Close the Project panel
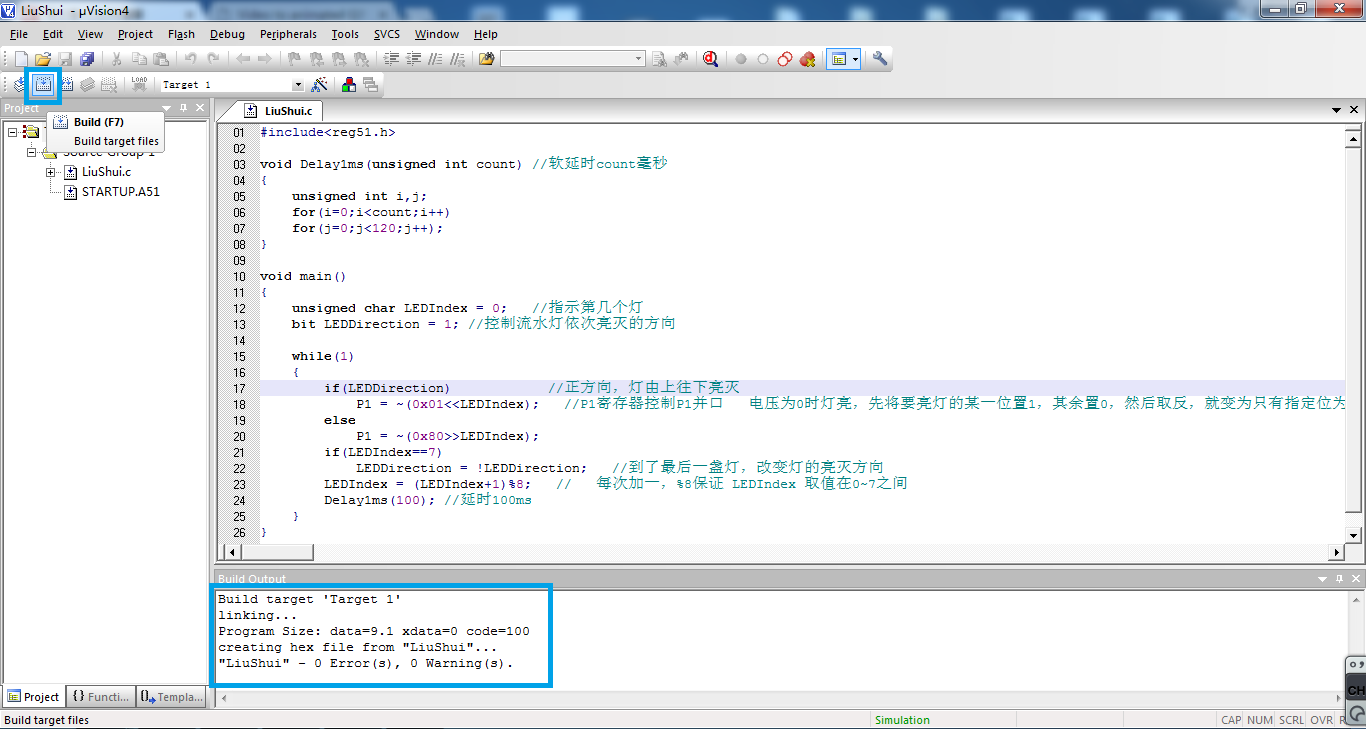Viewport: 1366px width, 729px height. coord(200,108)
